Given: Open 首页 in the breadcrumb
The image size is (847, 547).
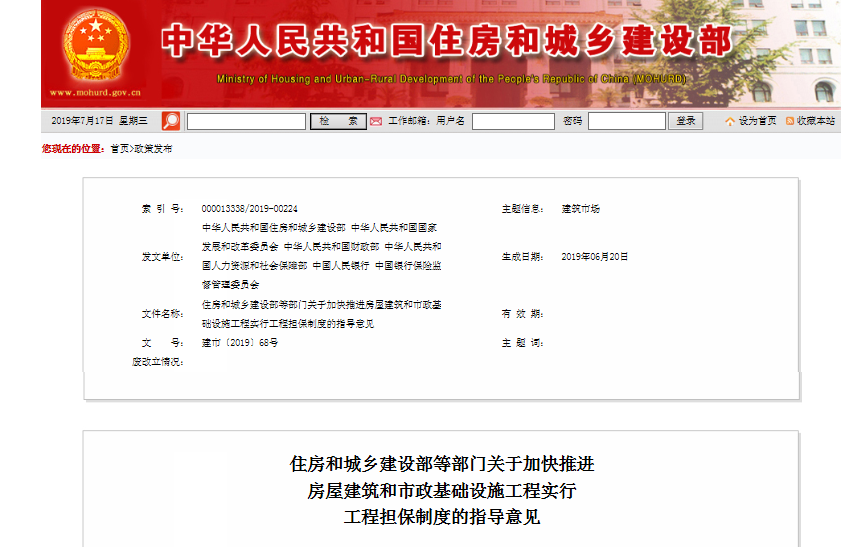Looking at the screenshot, I should 119,148.
